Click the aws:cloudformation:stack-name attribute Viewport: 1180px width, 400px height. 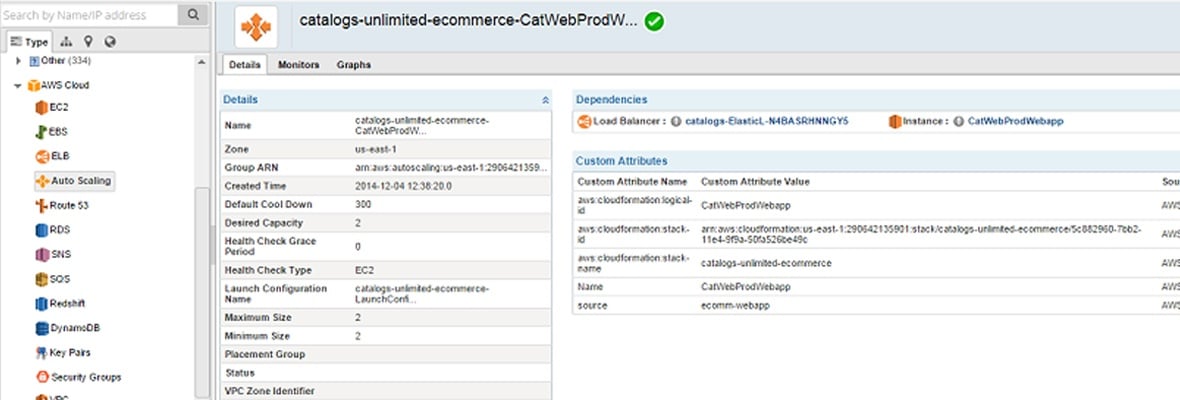coord(634,262)
